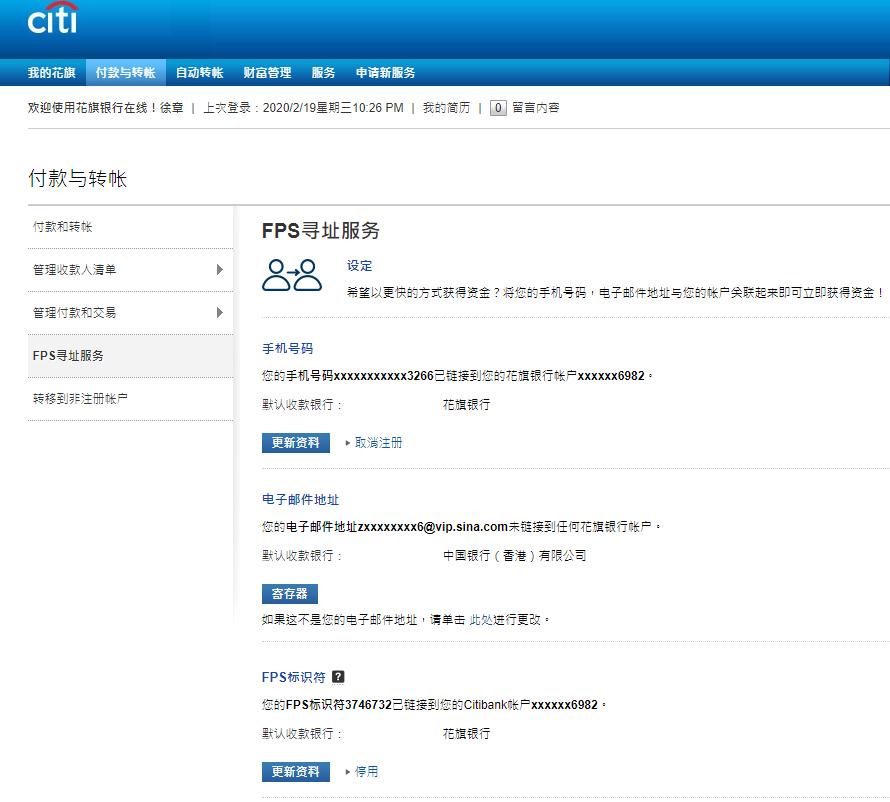The image size is (890, 802).
Task: Open the 服务 menu
Action: (x=324, y=73)
